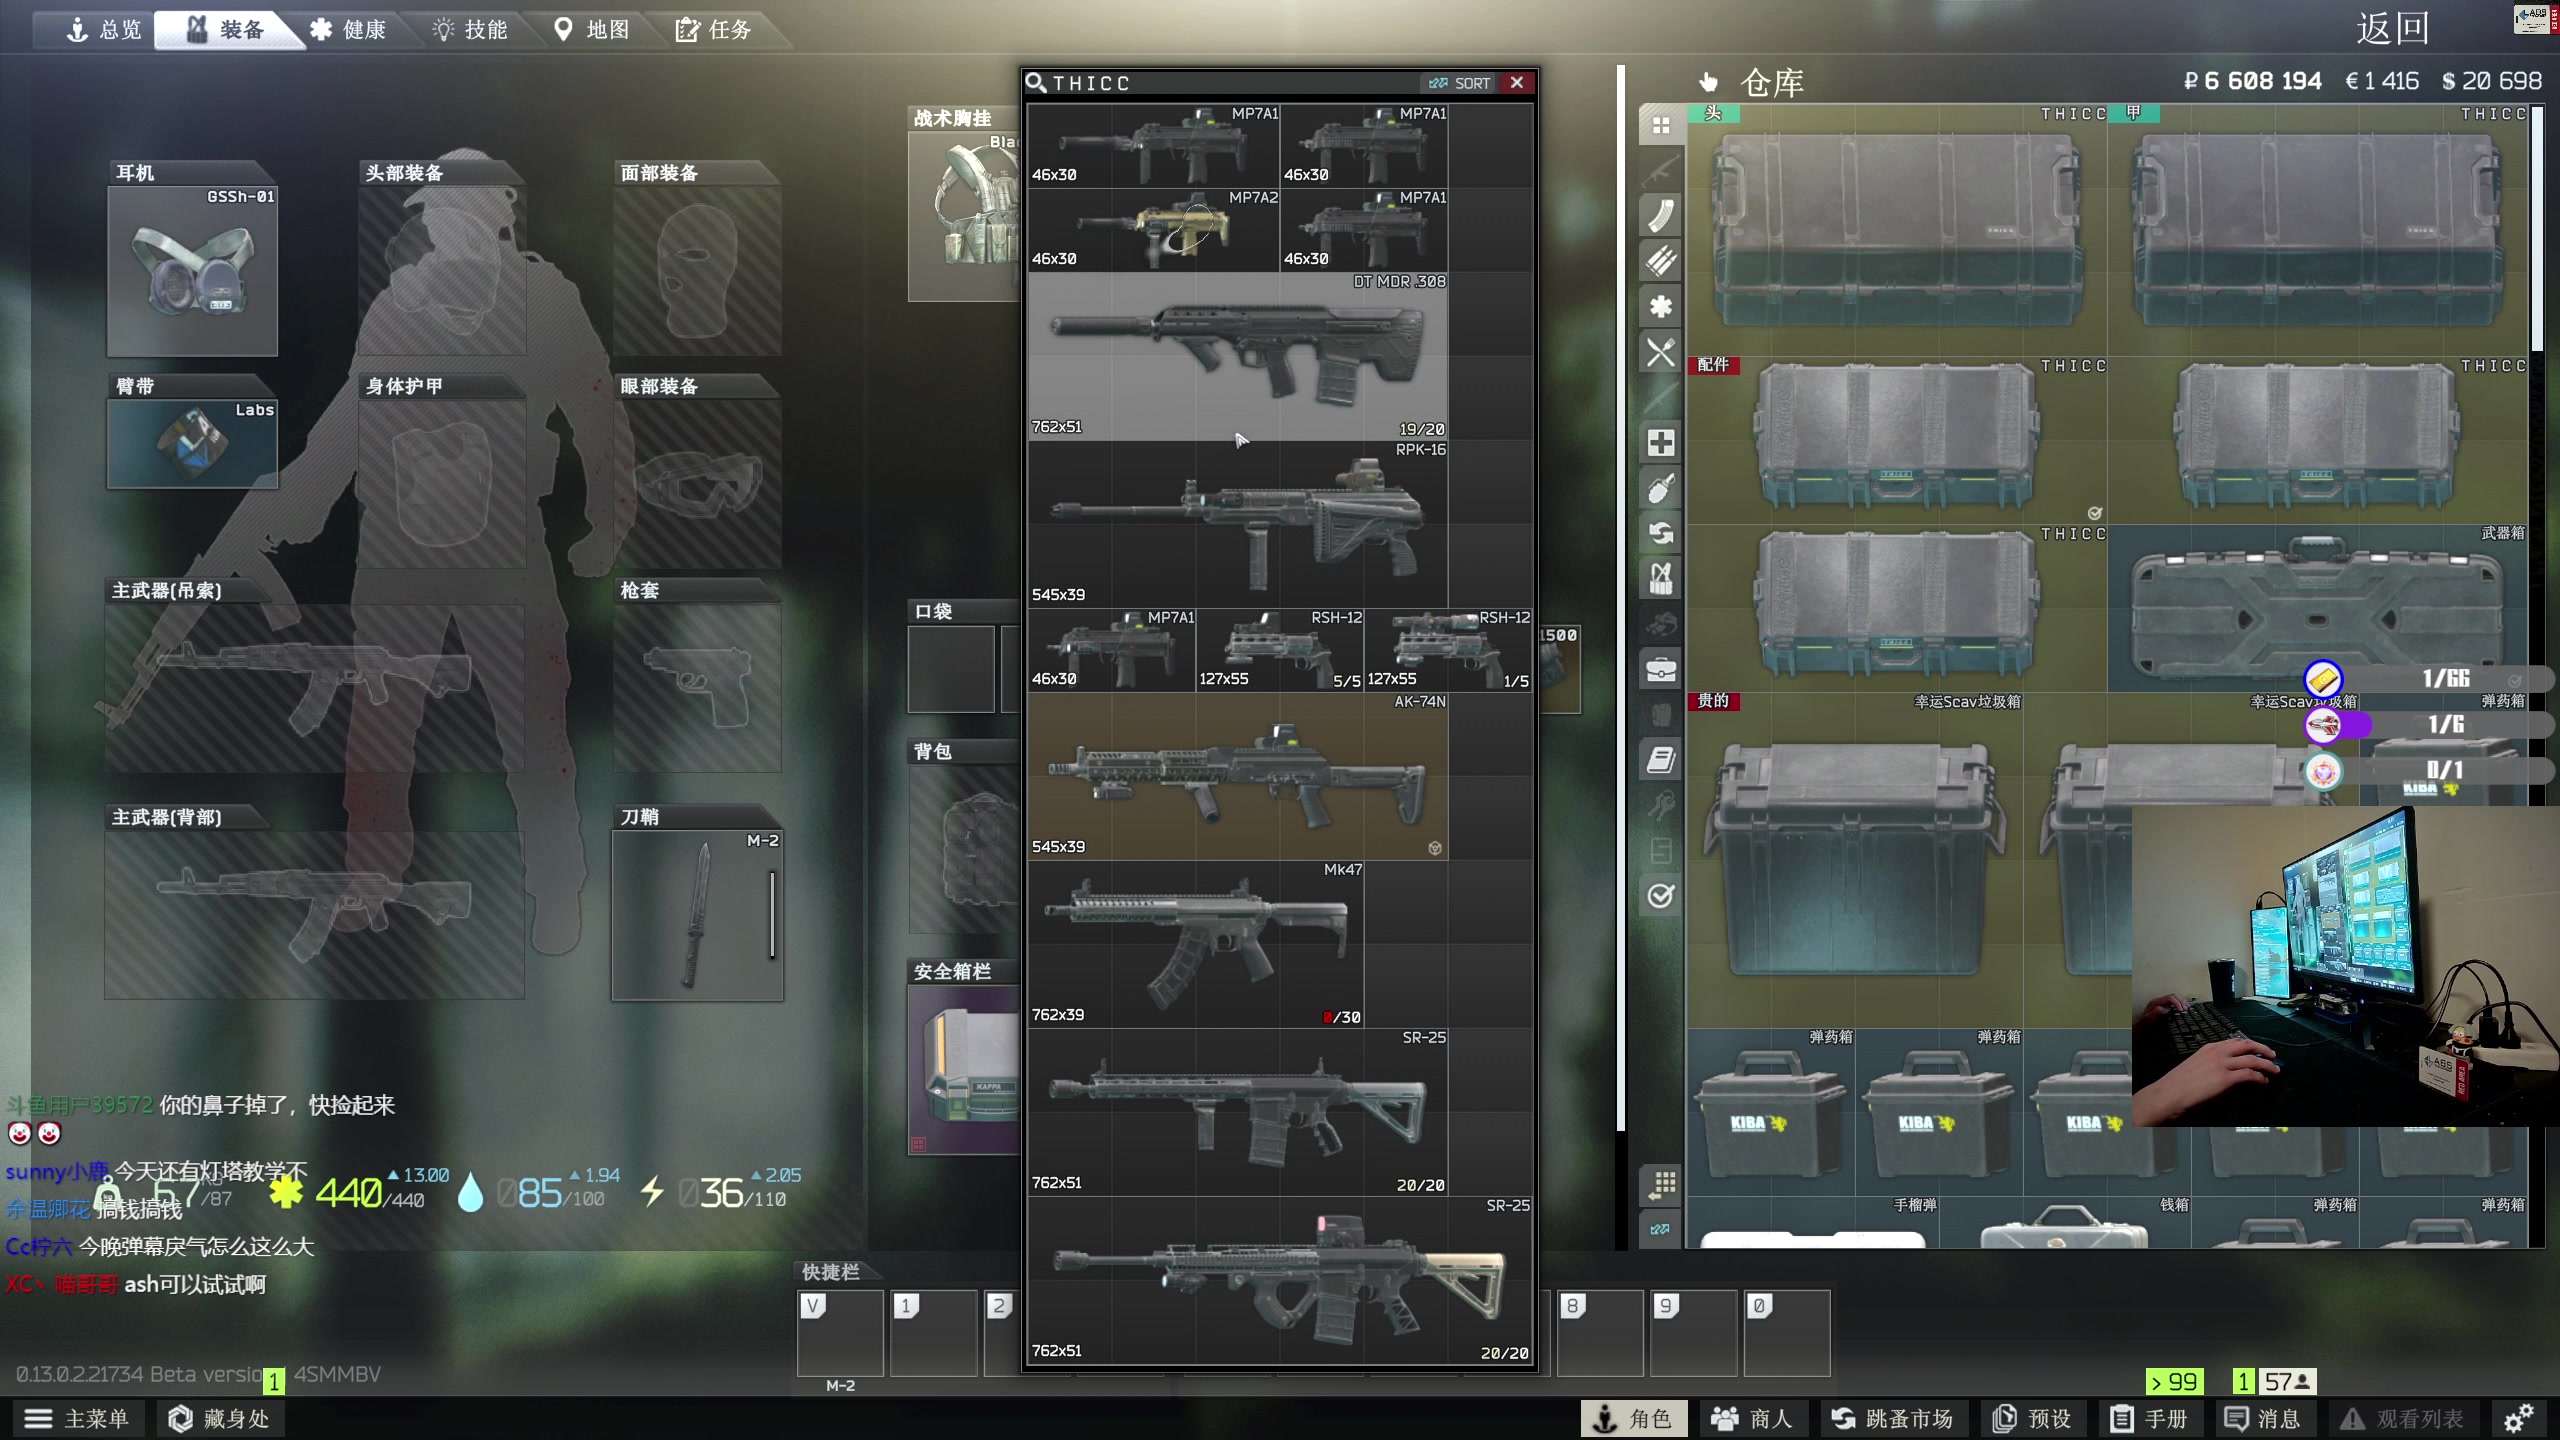Select the 武器箱 weapon case in stash

pos(2318,608)
